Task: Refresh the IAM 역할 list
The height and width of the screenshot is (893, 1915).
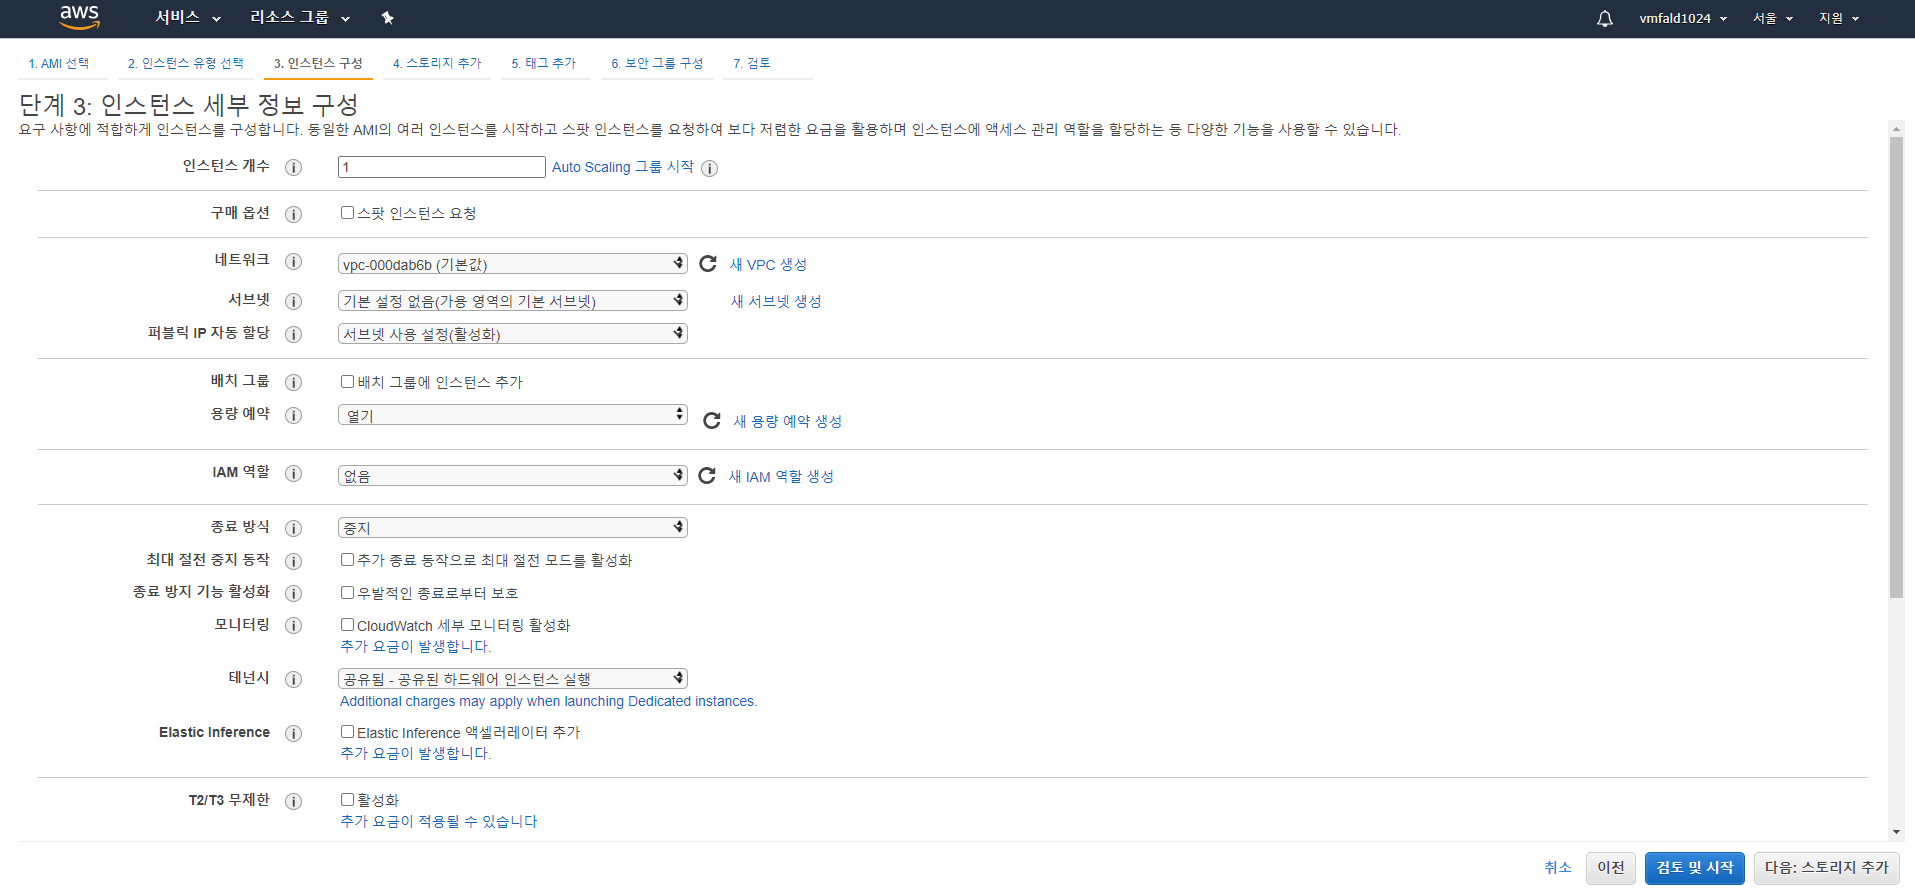Action: click(707, 475)
